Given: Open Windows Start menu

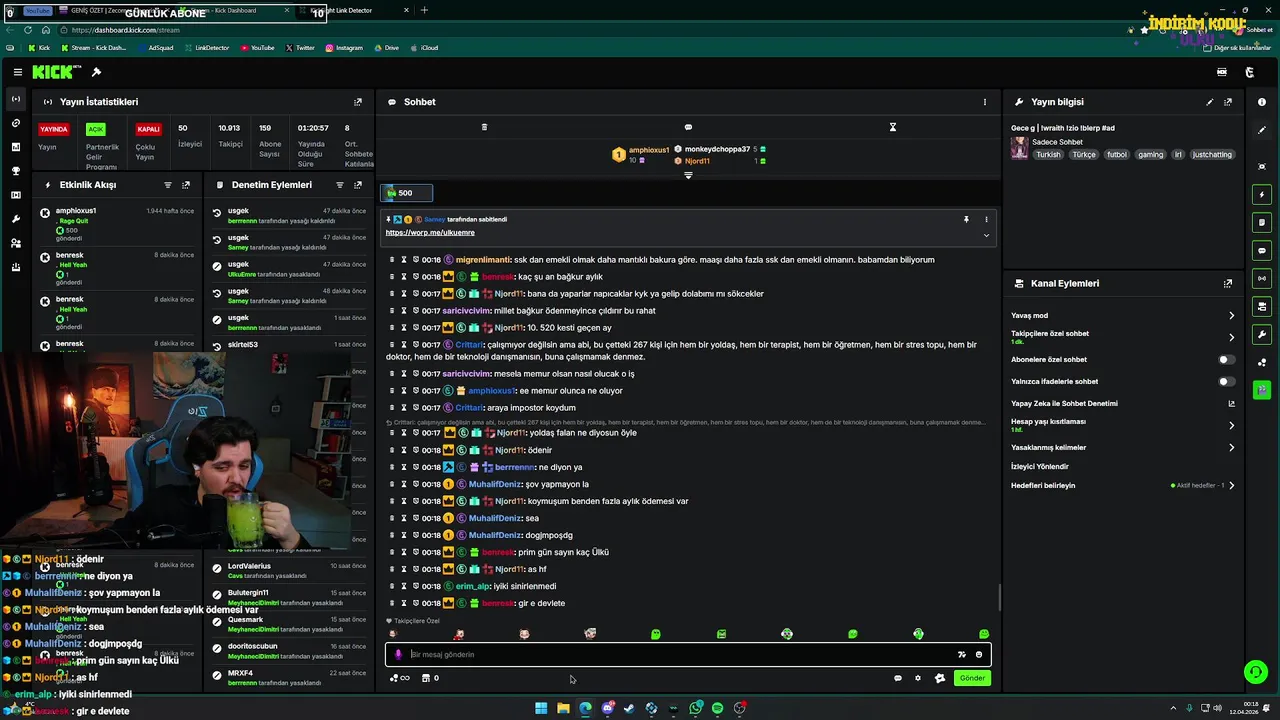Looking at the screenshot, I should [541, 708].
